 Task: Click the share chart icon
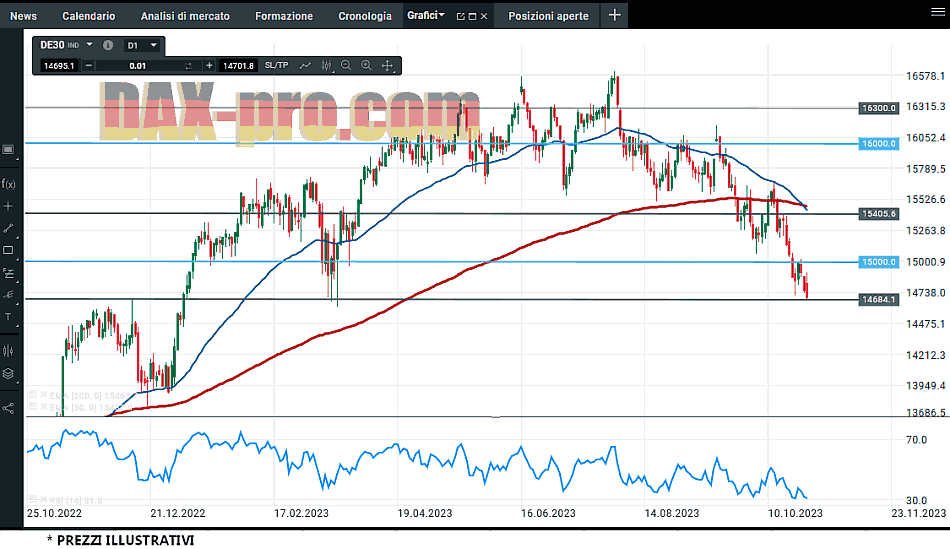pyautogui.click(x=8, y=408)
